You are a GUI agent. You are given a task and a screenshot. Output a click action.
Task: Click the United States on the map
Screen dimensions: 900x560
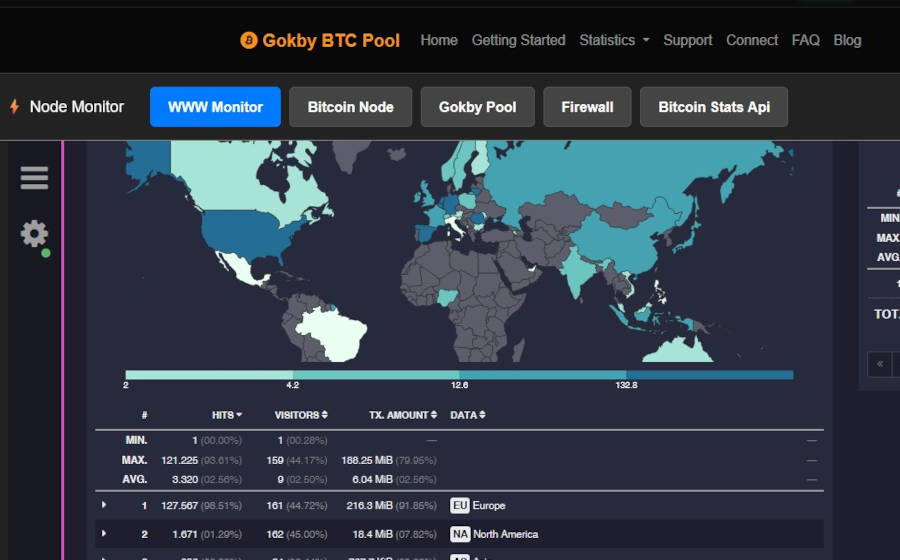247,232
